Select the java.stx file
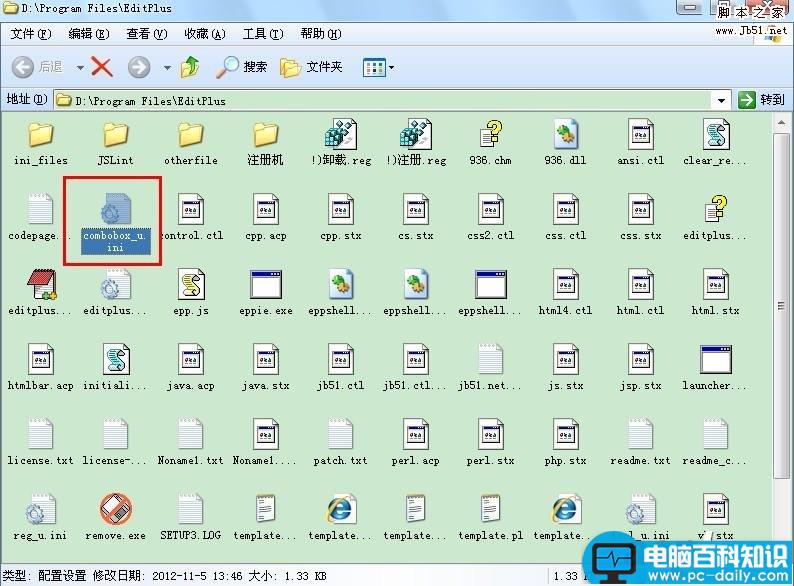The width and height of the screenshot is (794, 586). tap(266, 368)
